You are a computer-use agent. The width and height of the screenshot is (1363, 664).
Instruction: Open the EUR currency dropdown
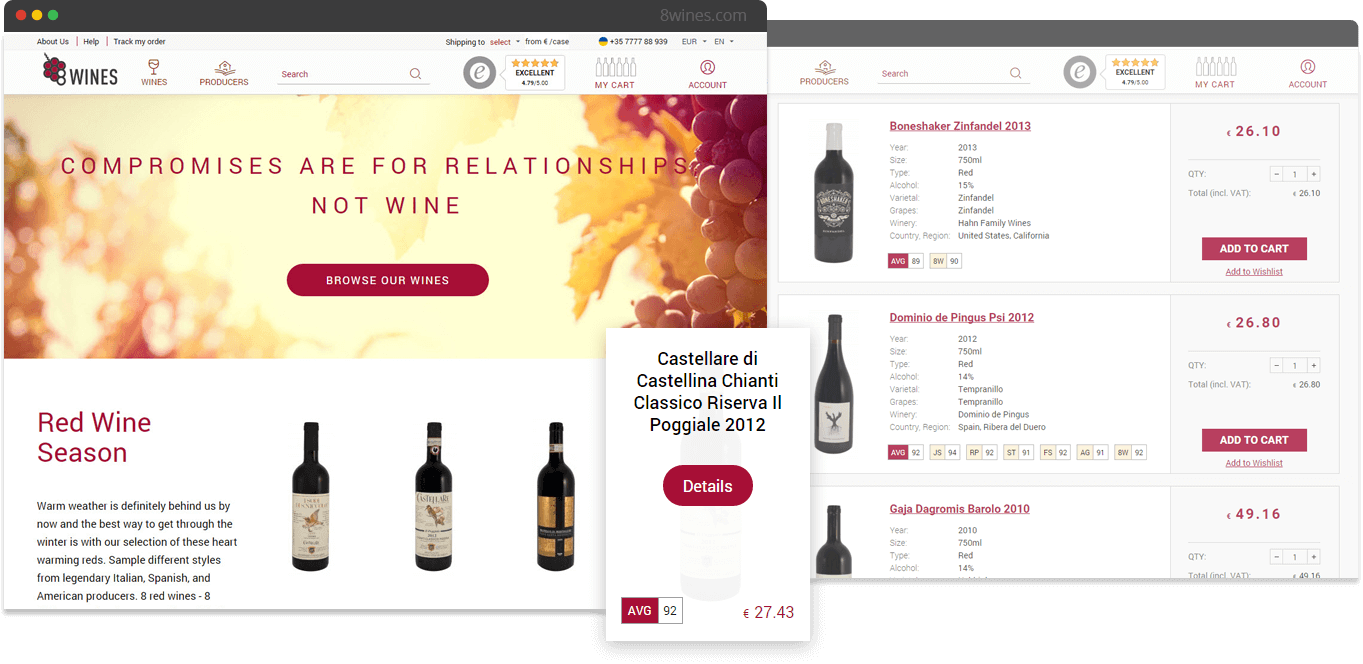pos(694,42)
